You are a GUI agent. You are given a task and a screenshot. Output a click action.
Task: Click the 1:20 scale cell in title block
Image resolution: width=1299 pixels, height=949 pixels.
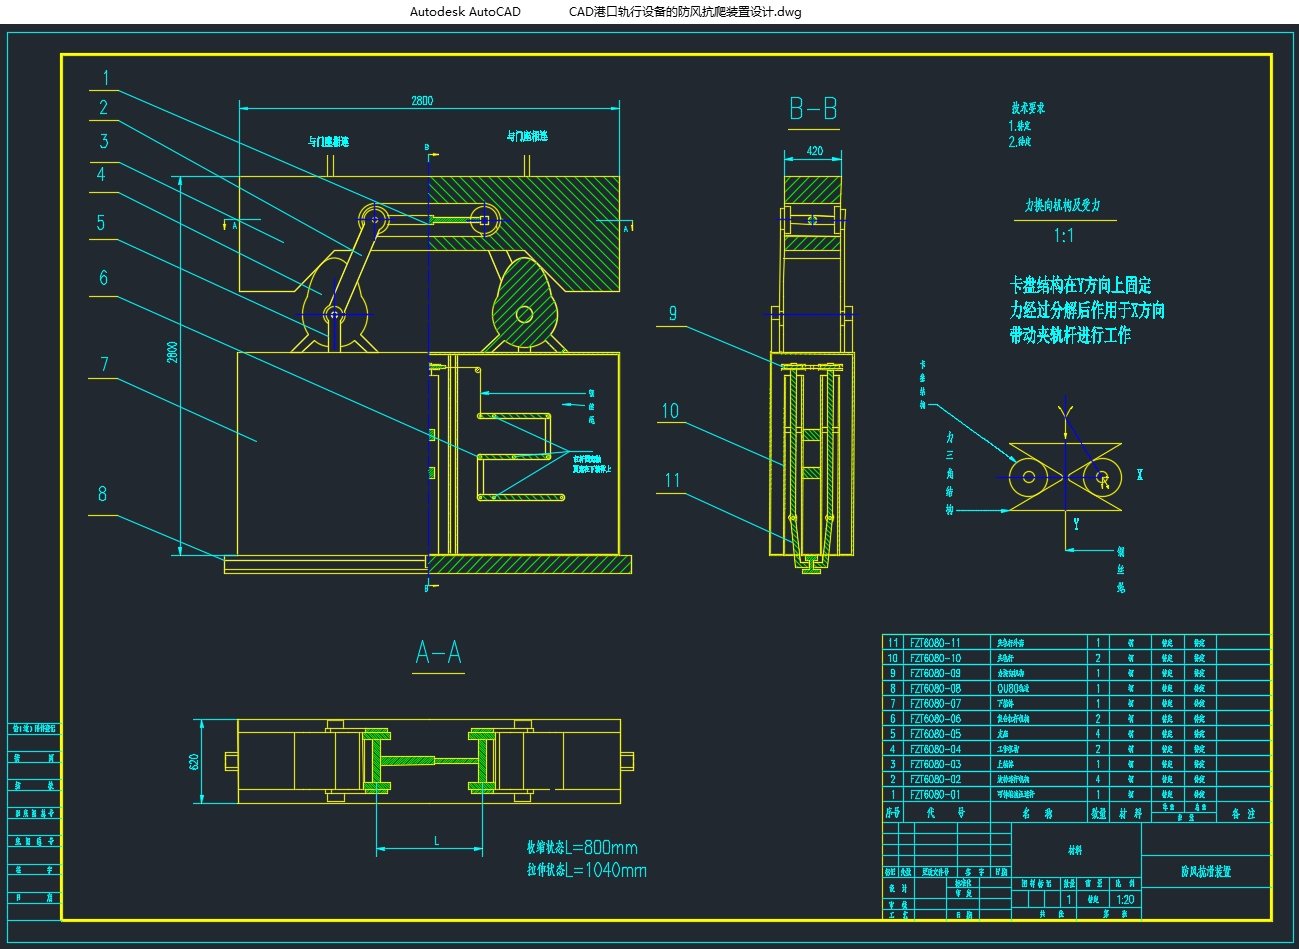tap(1125, 899)
